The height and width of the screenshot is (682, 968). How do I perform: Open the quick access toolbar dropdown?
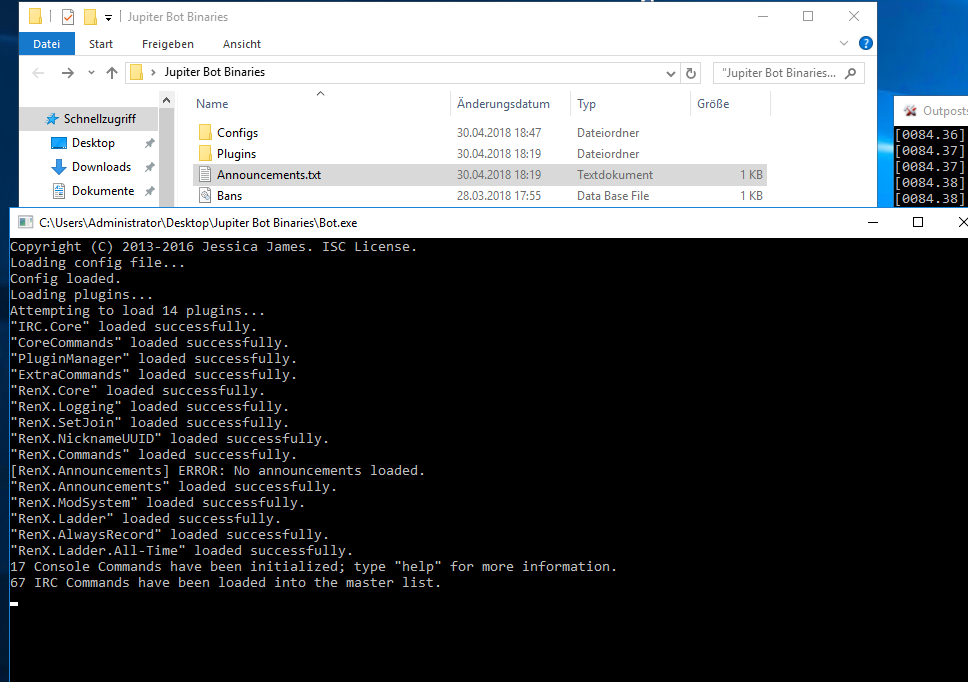click(108, 17)
